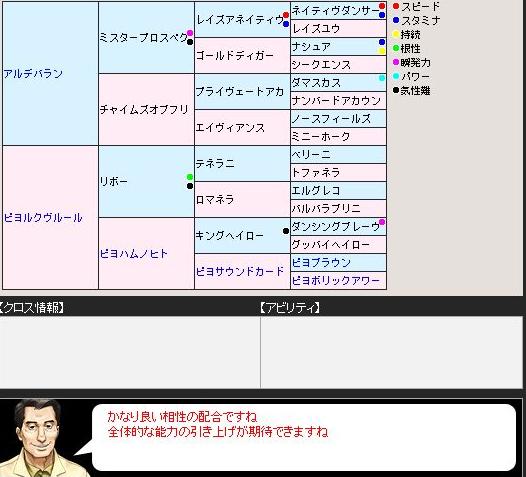Click the black dot on リボー cell

pos(190,186)
